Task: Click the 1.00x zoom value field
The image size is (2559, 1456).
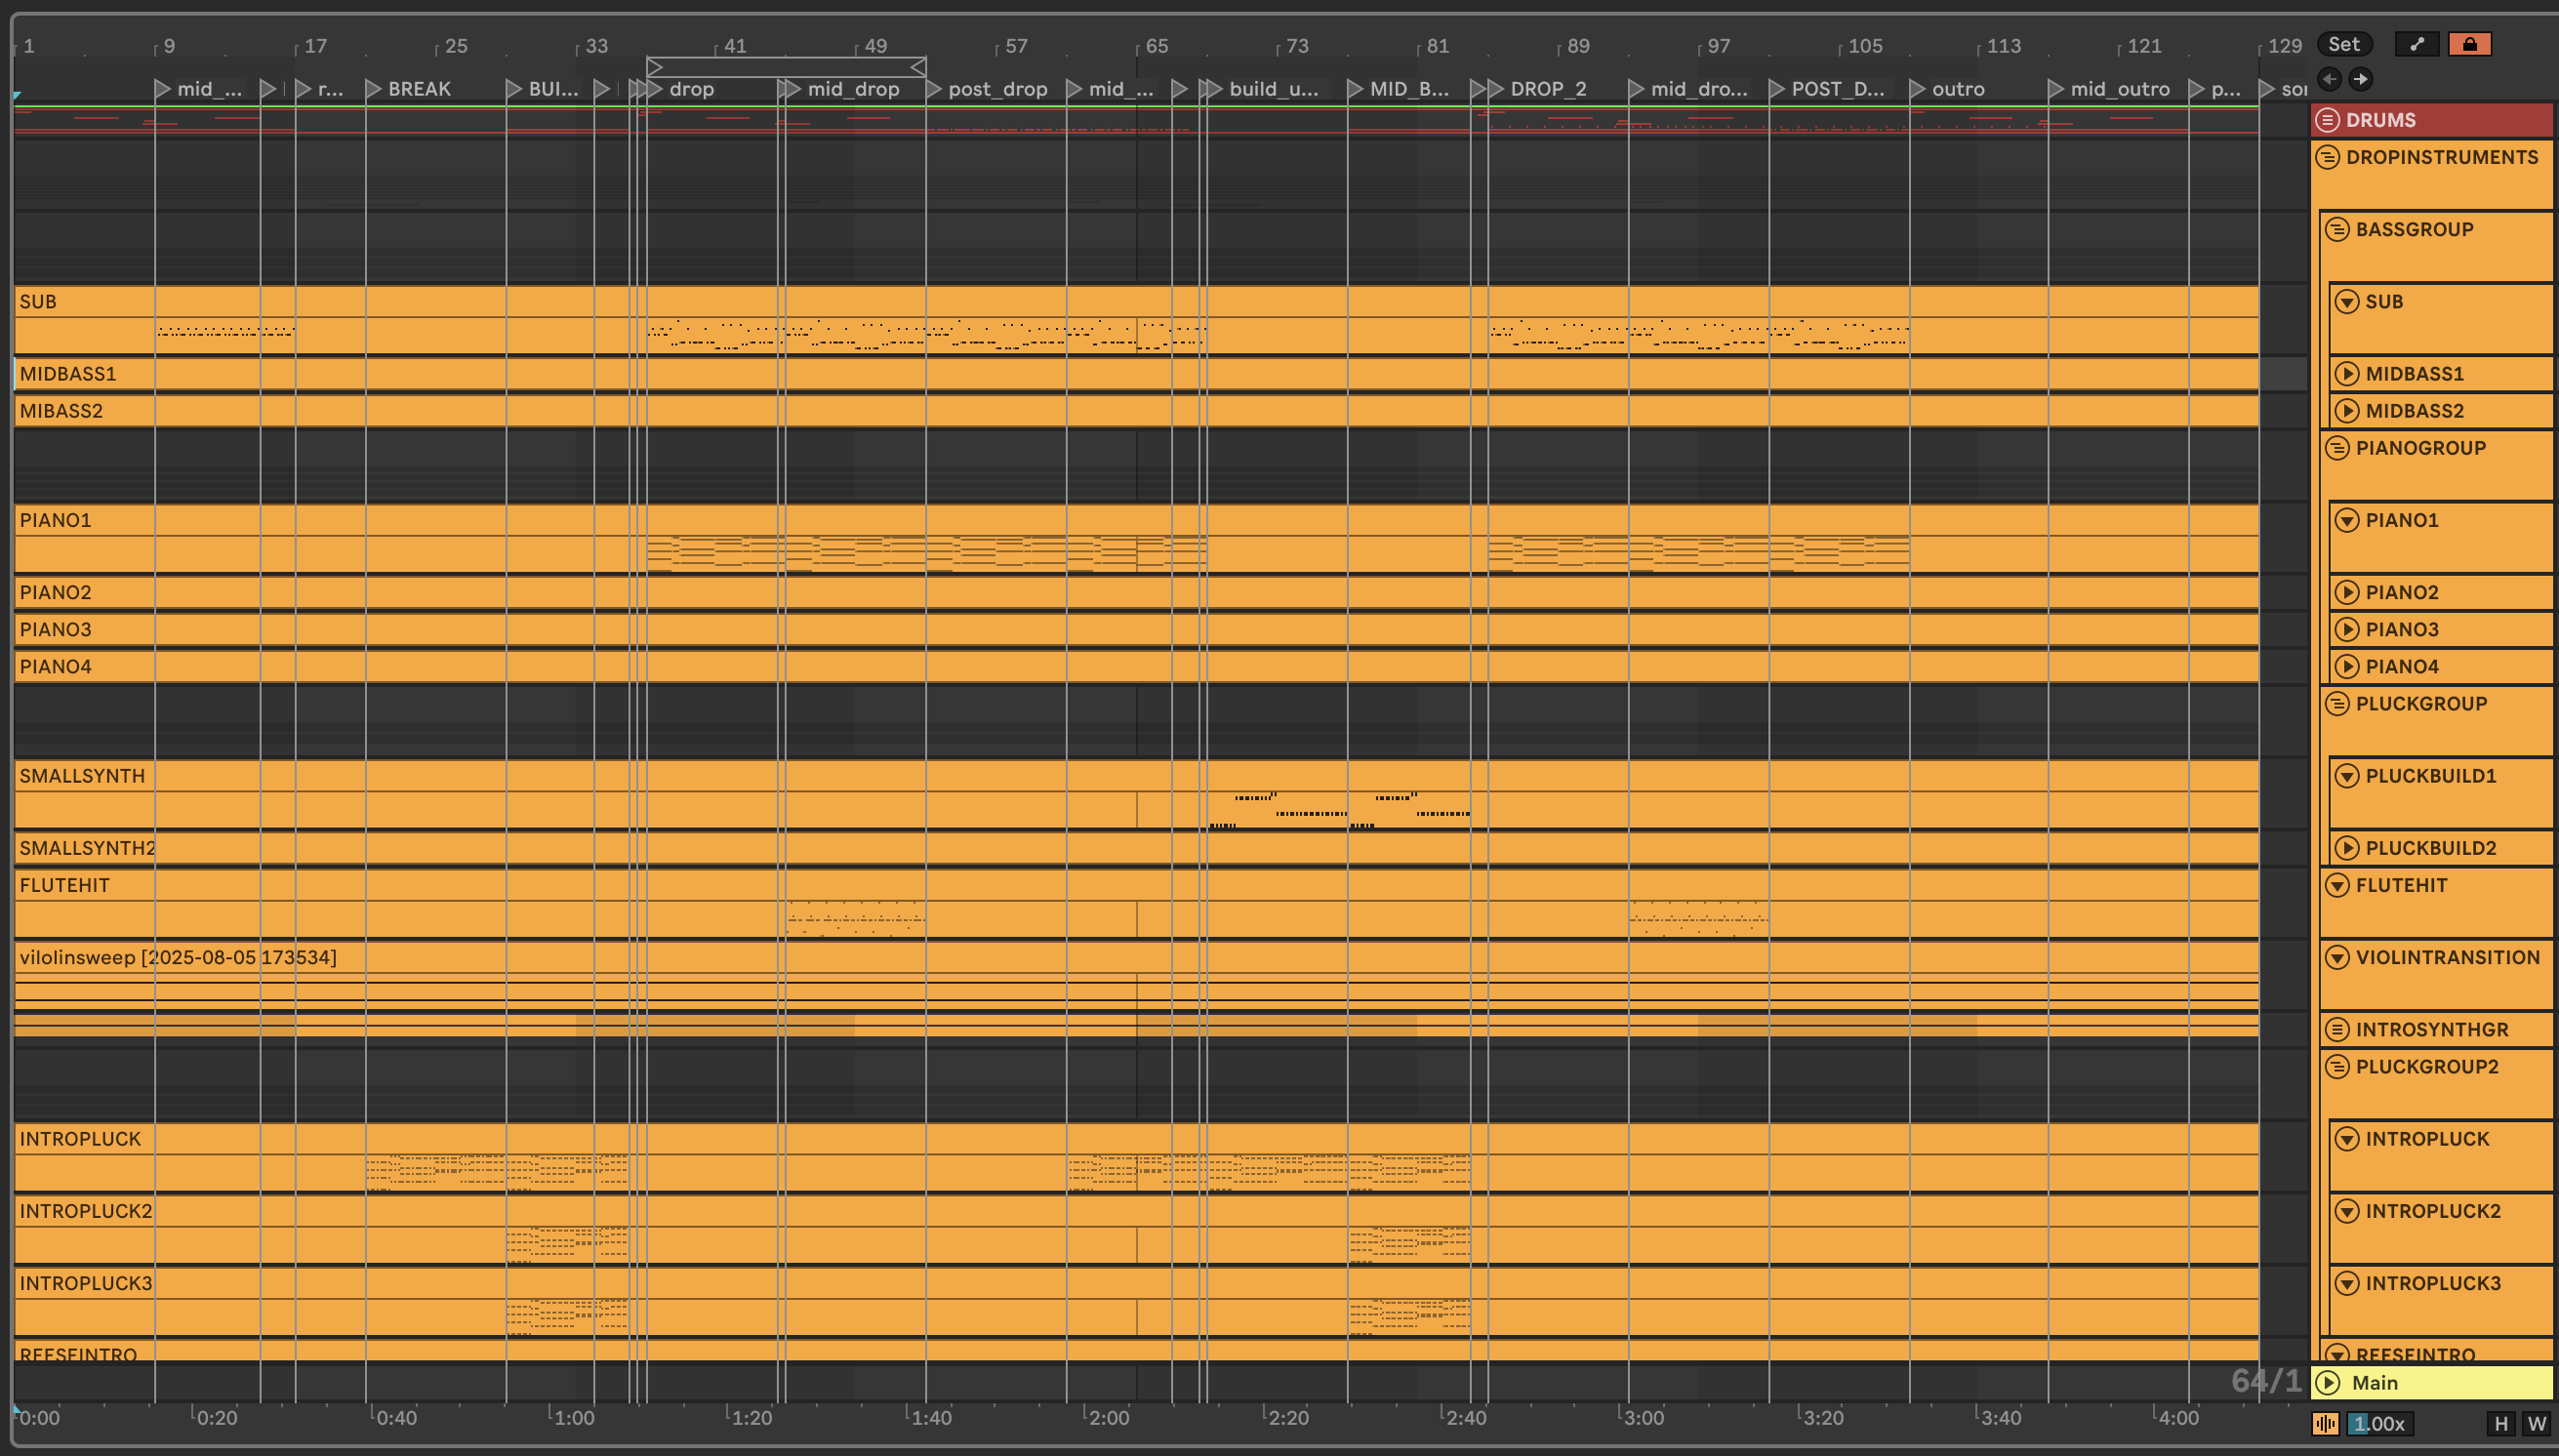Action: 2380,1423
